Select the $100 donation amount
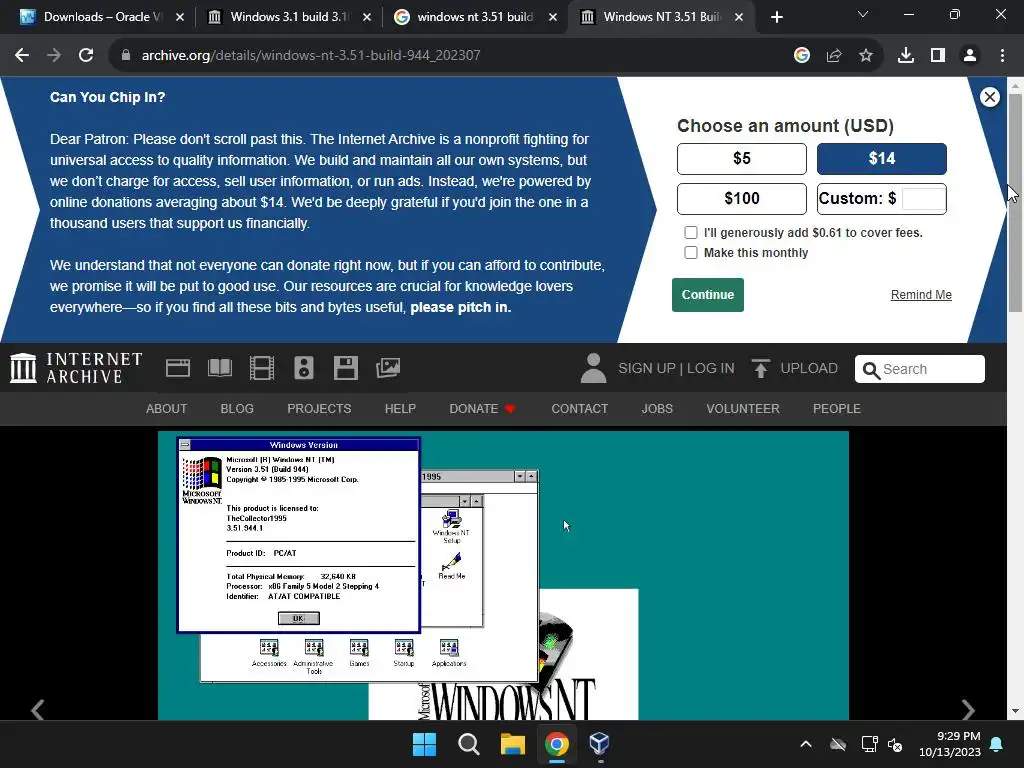 [742, 199]
